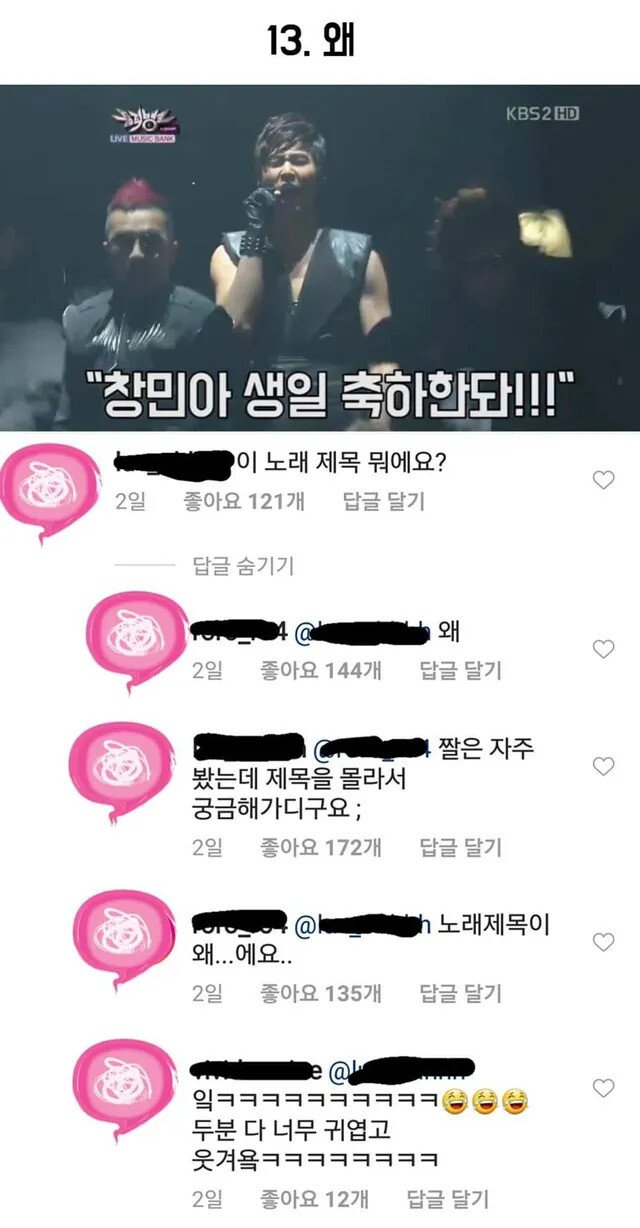Tap the heart beside the 노래제목이 왜...에요.. reply
Screen dimensions: 640x1228
pos(603,942)
